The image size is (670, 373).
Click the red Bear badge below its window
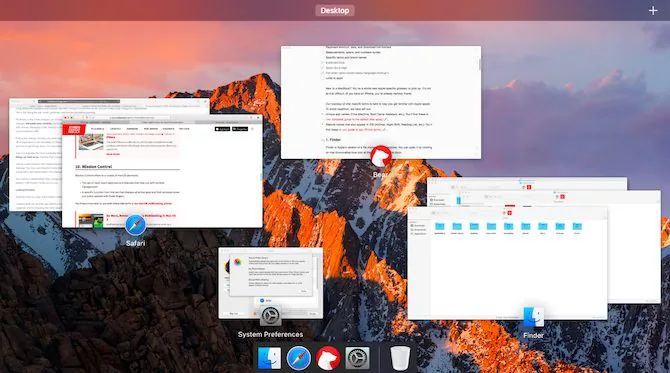click(x=380, y=156)
